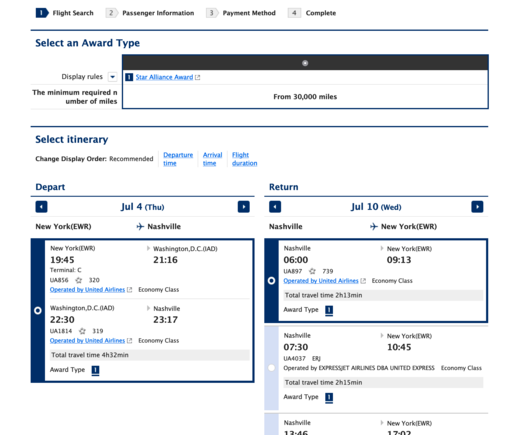The width and height of the screenshot is (528, 435).
Task: Sort itineraries by Arrival time
Action: (212, 159)
